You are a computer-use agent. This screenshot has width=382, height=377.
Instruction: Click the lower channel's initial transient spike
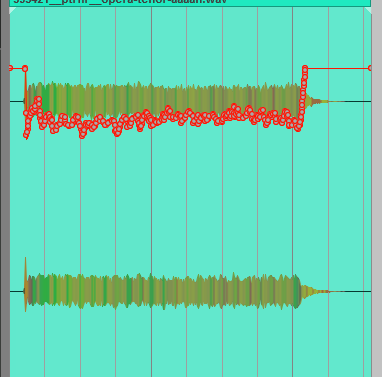[25, 284]
